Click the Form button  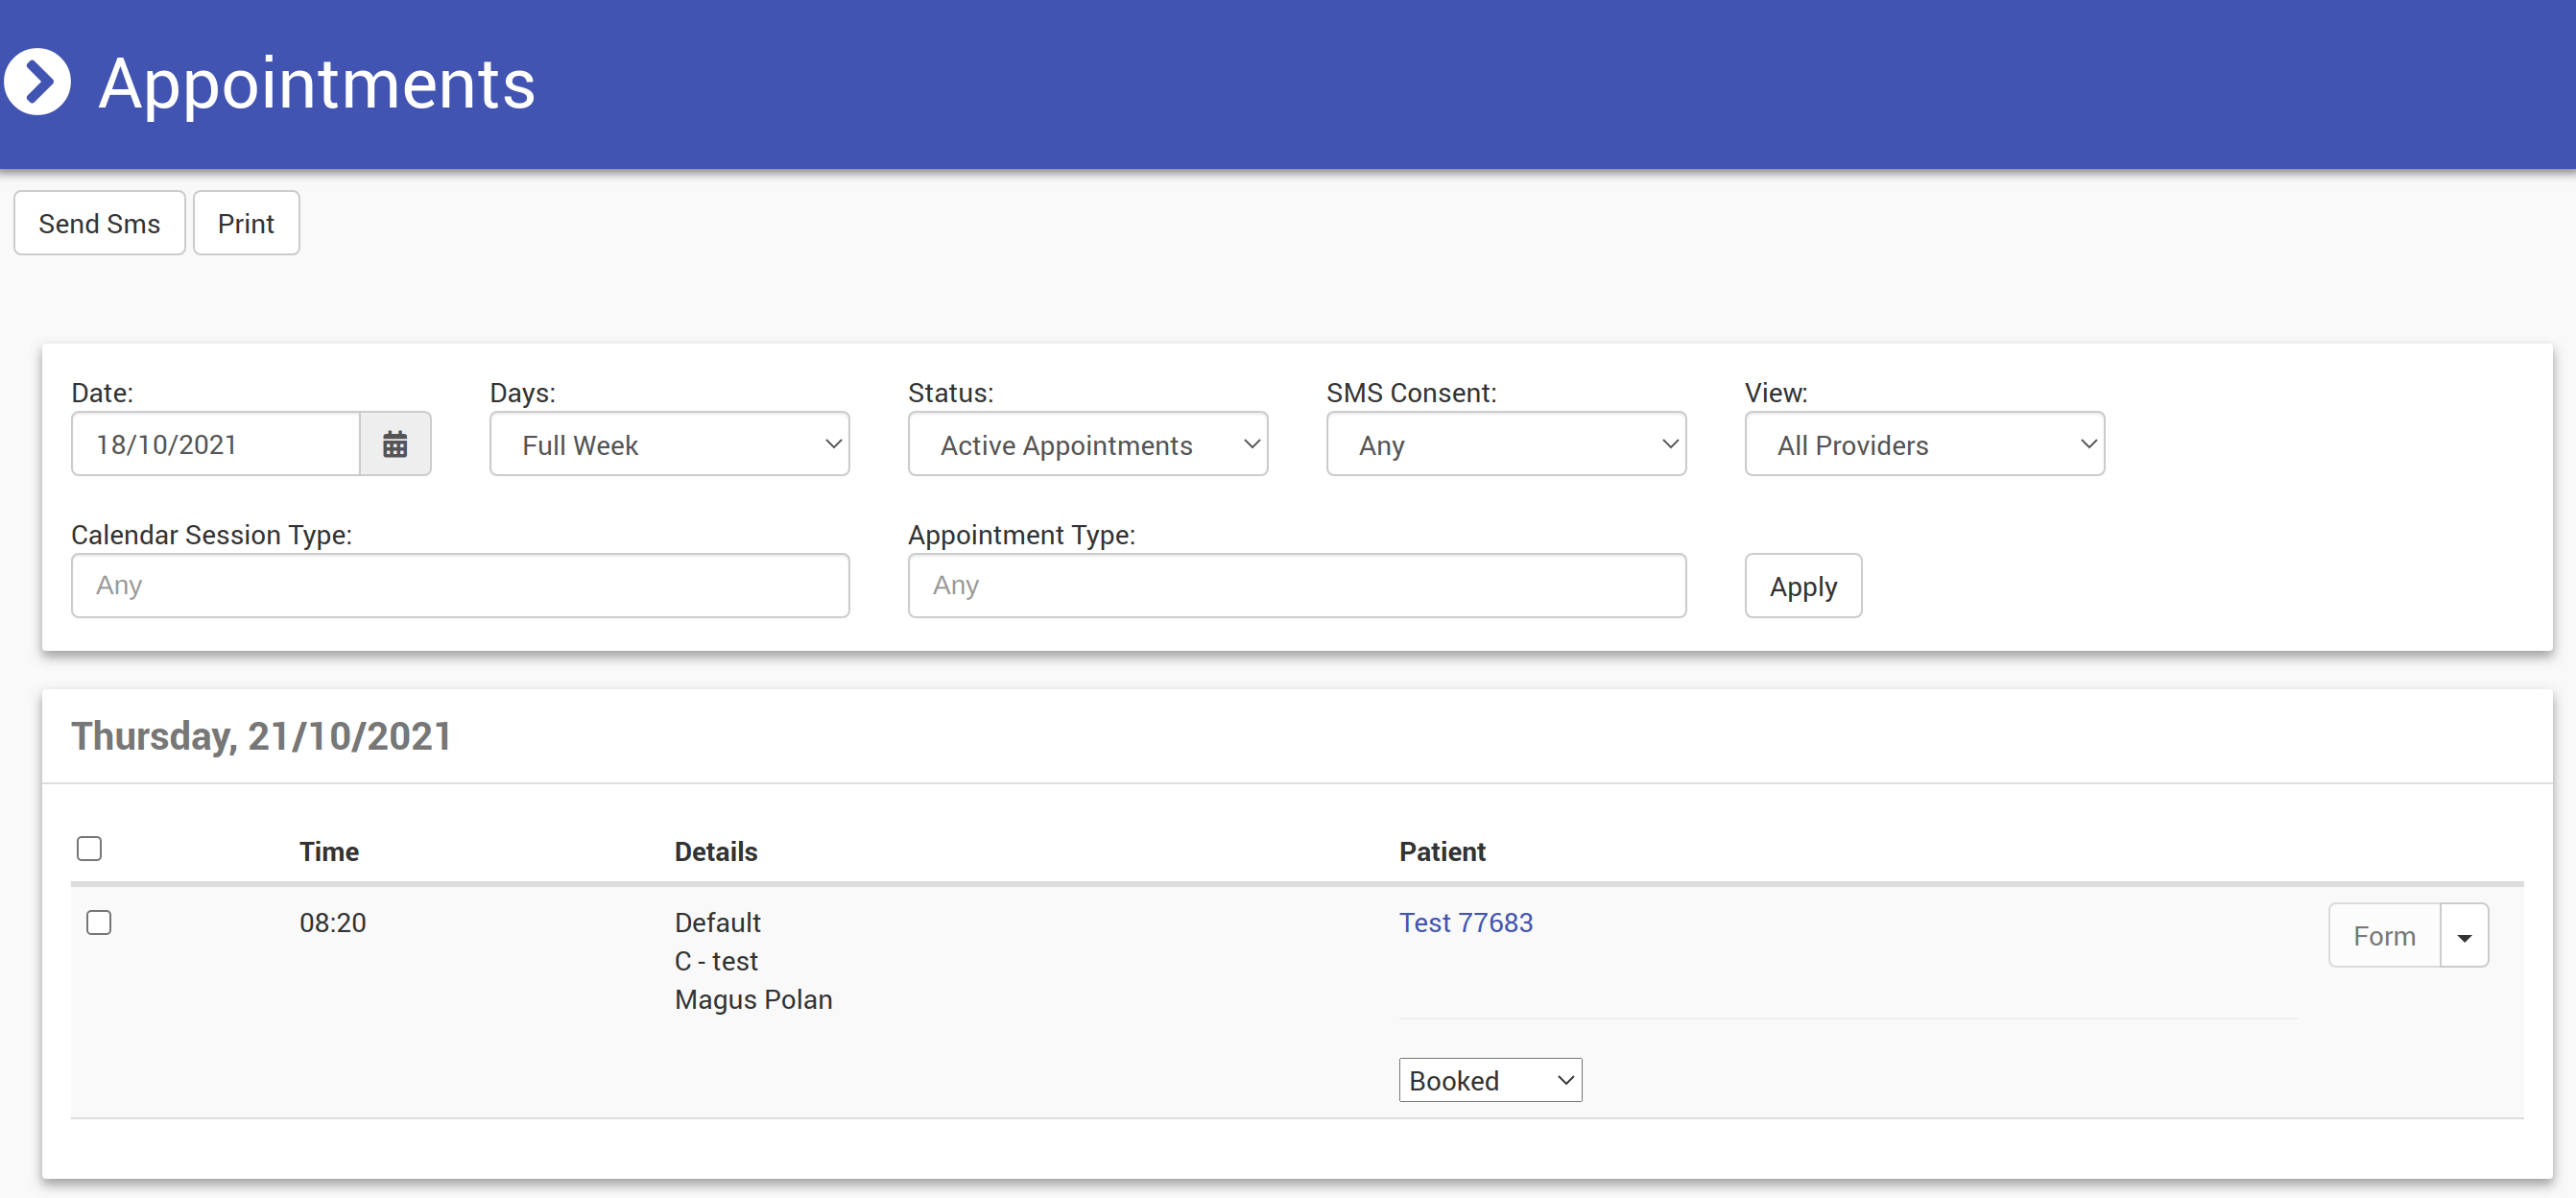coord(2383,936)
